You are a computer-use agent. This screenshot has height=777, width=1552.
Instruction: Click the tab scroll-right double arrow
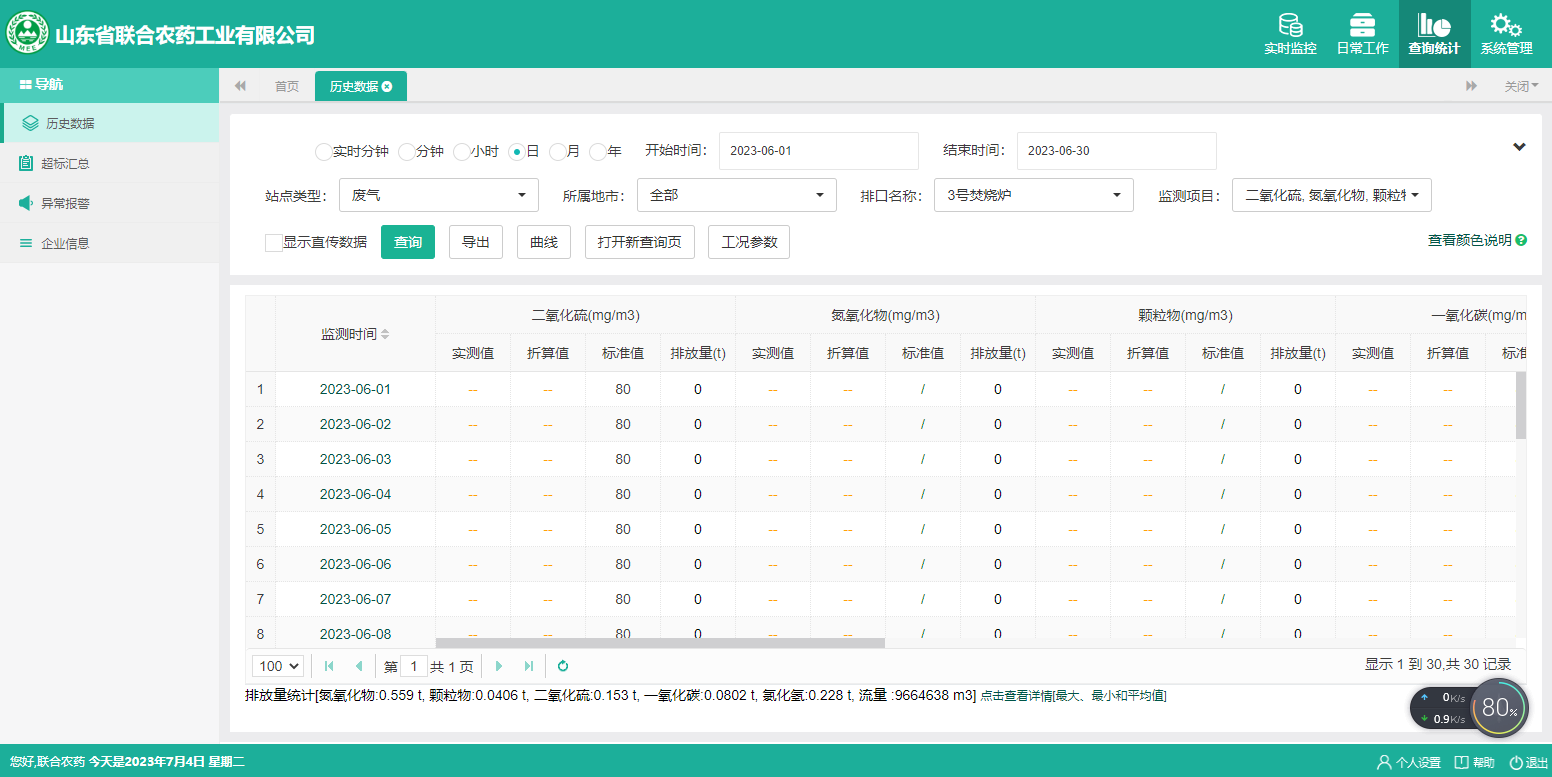tap(1471, 86)
